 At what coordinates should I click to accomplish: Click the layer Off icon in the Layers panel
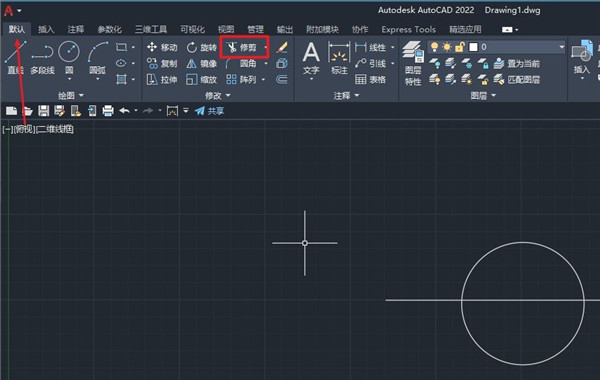point(434,63)
